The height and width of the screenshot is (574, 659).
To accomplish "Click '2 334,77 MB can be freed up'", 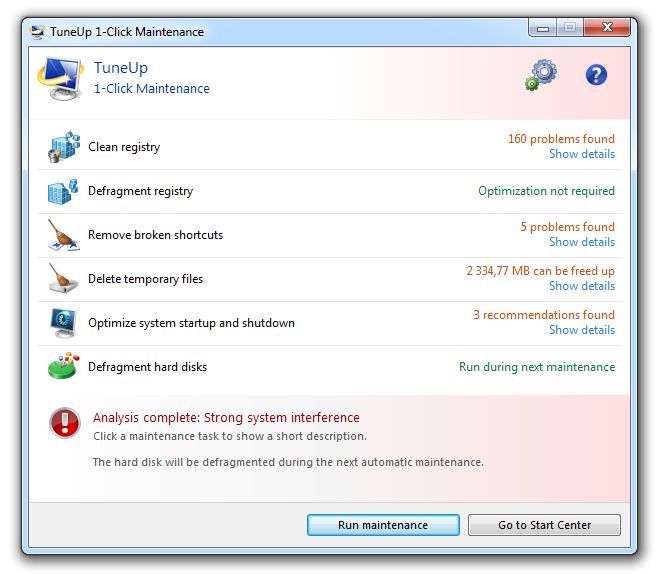I will coord(540,271).
